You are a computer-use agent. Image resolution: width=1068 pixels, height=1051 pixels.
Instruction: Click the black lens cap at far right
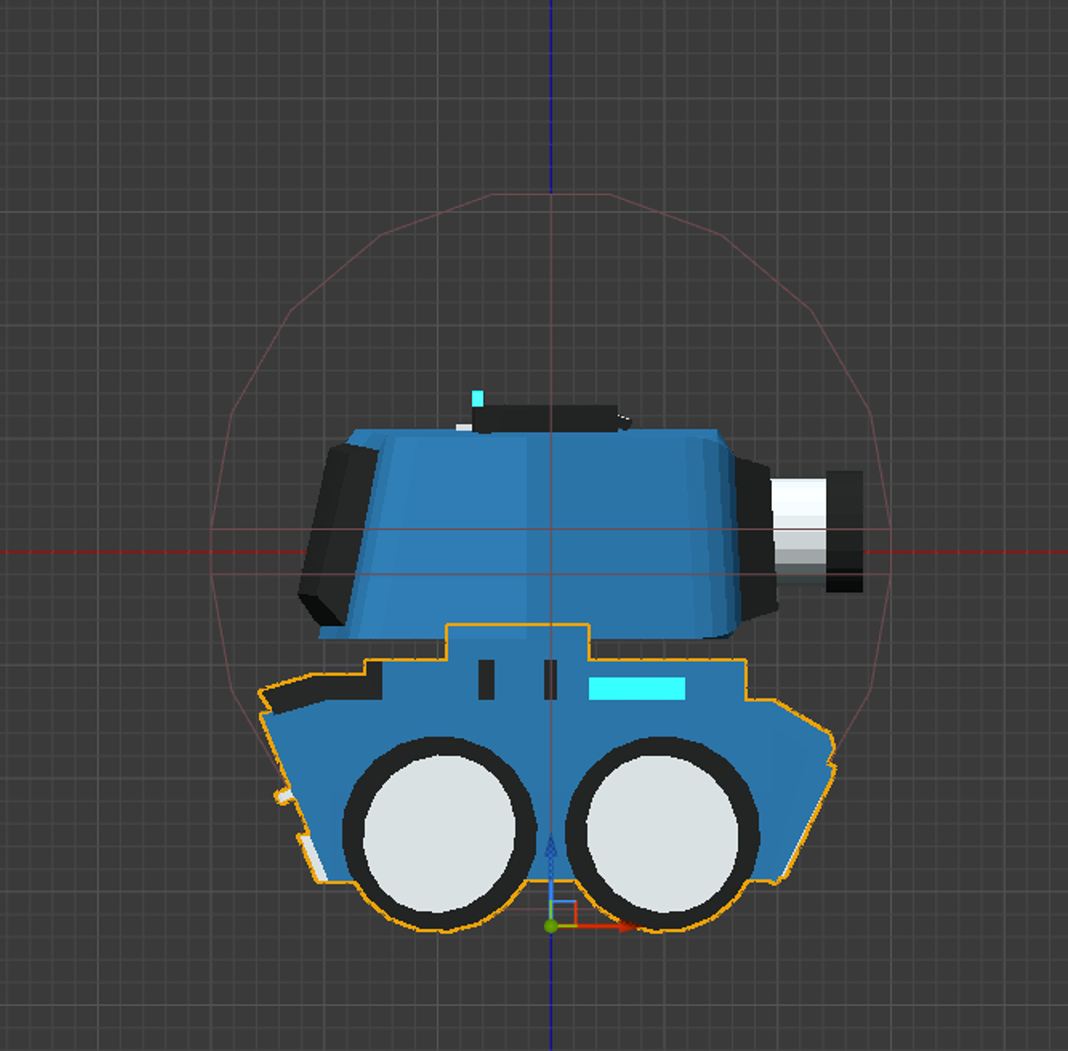(845, 531)
